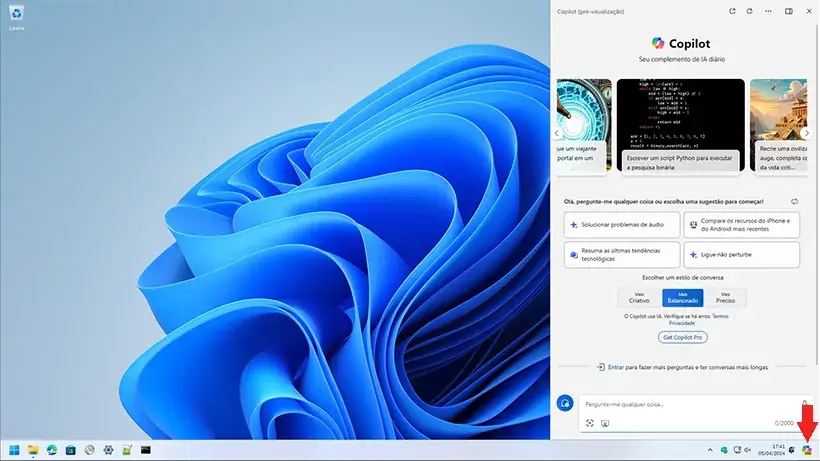Launch Microsoft Edge from the taskbar

click(x=52, y=450)
